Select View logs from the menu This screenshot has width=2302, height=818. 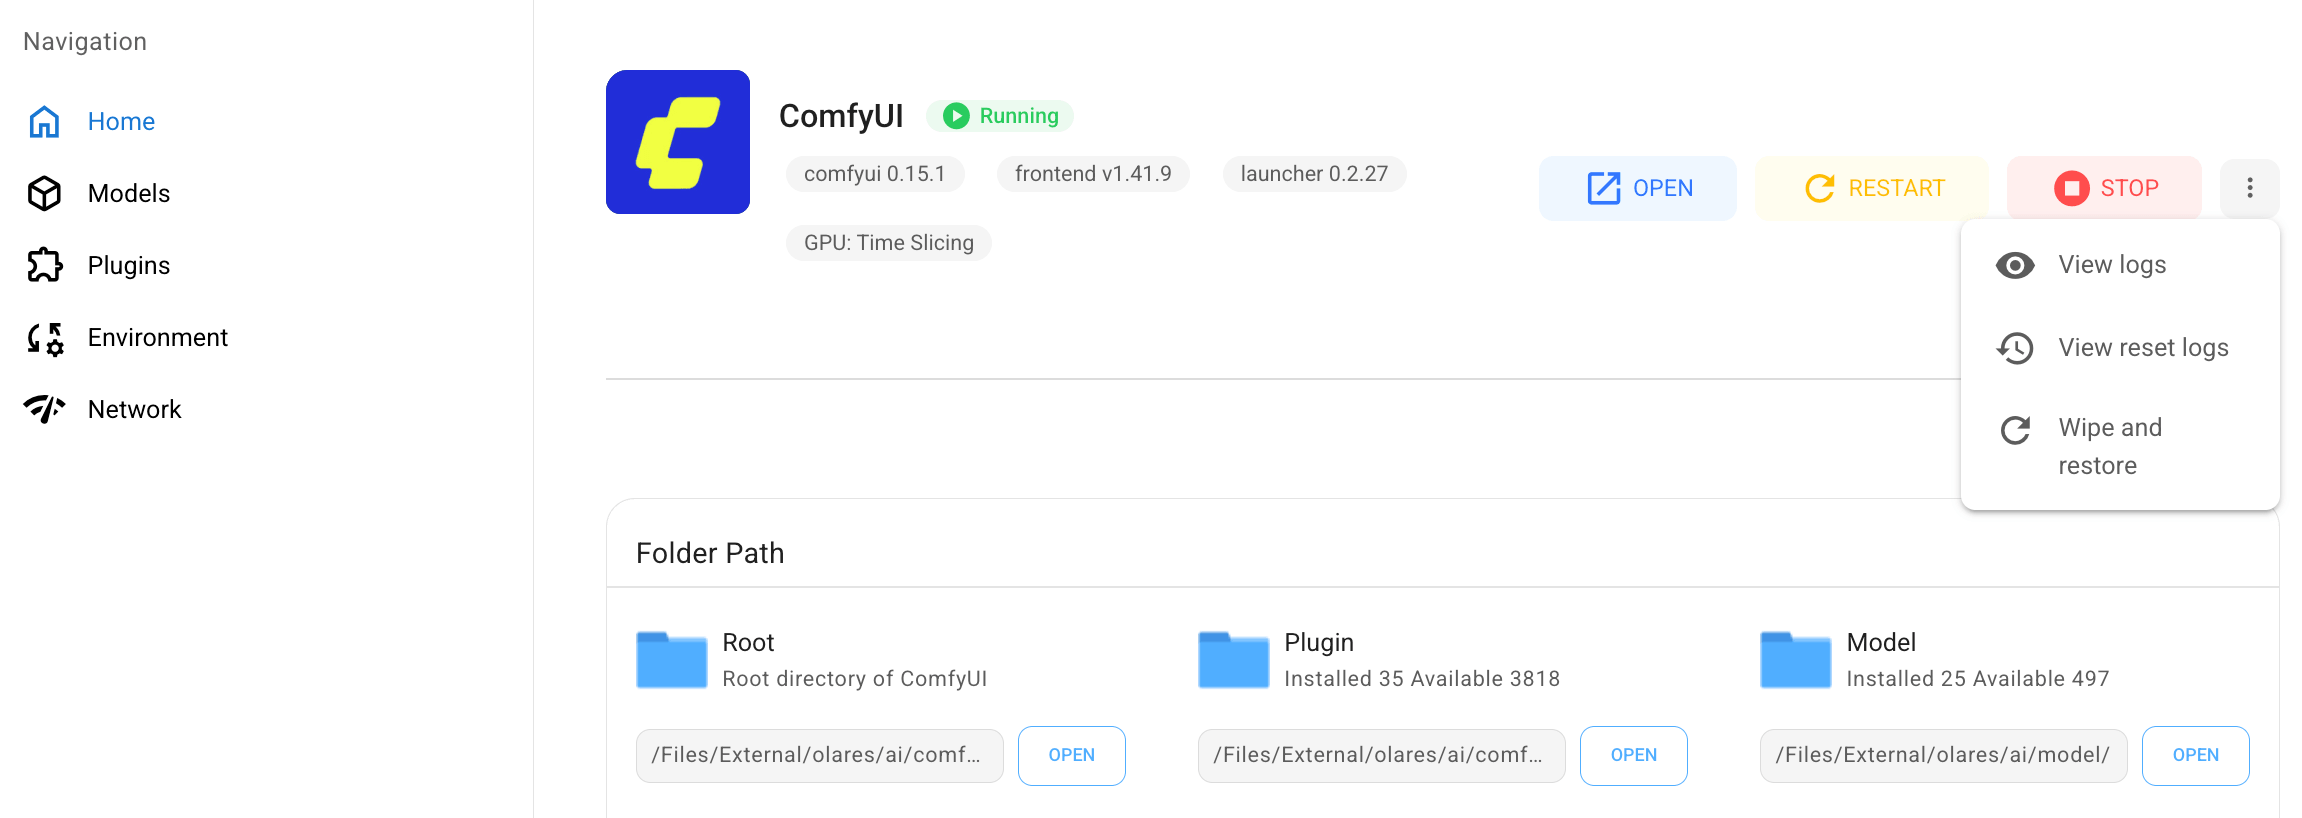(2111, 265)
